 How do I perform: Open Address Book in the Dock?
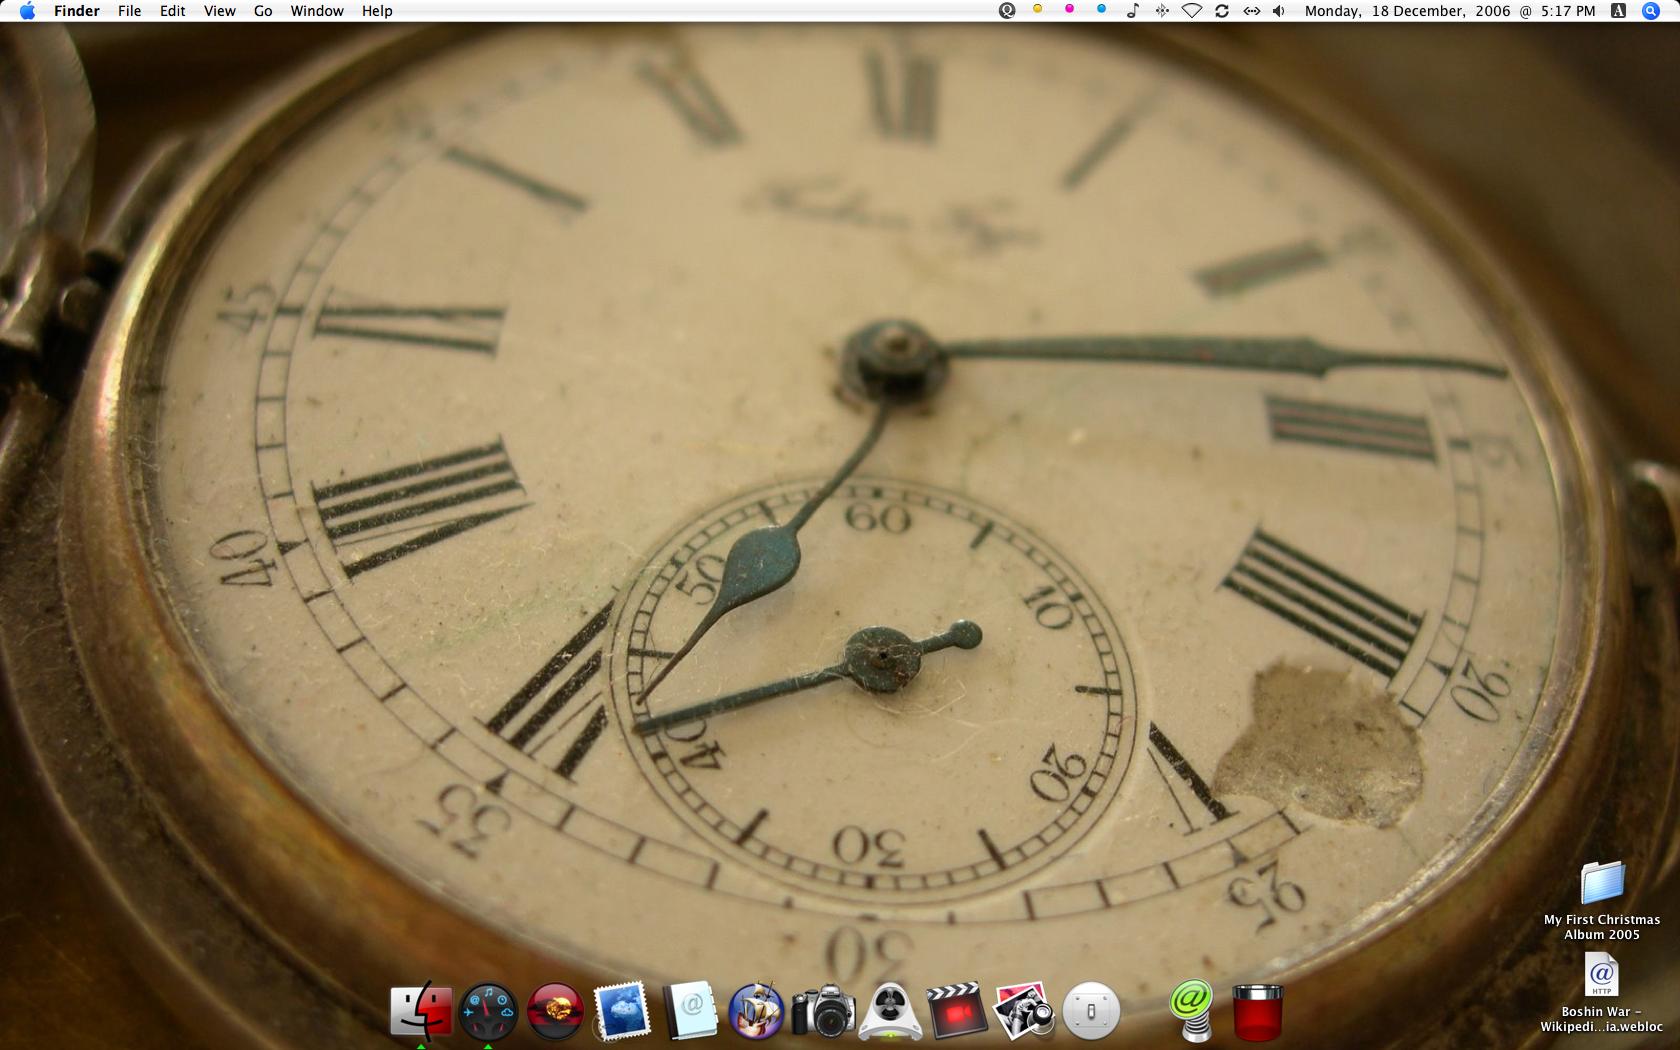pyautogui.click(x=690, y=1010)
